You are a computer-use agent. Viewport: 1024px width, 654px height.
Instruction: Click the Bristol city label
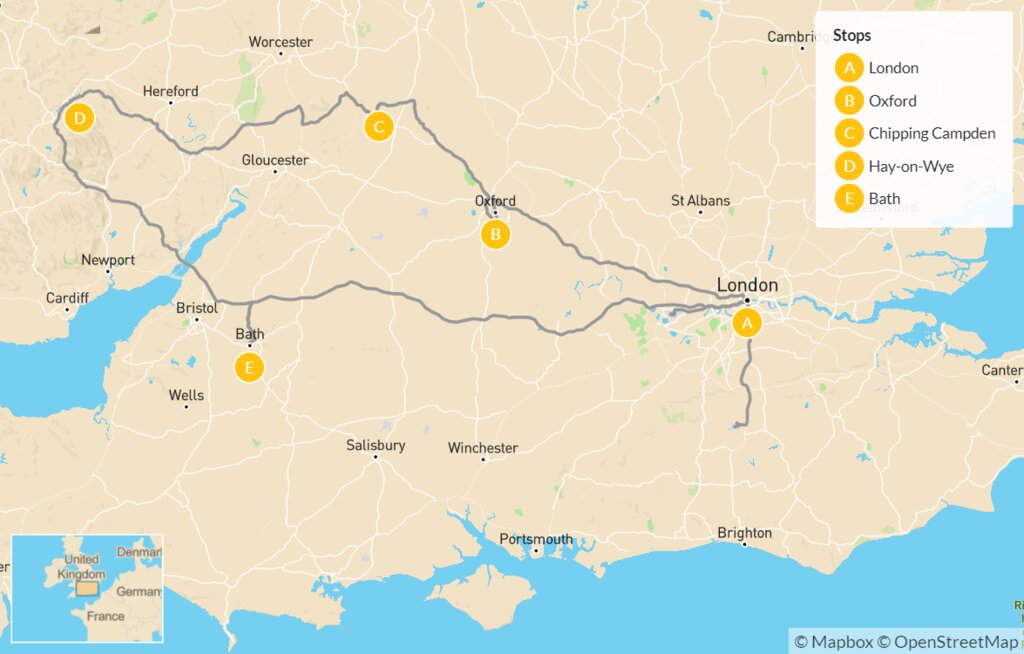[x=197, y=308]
